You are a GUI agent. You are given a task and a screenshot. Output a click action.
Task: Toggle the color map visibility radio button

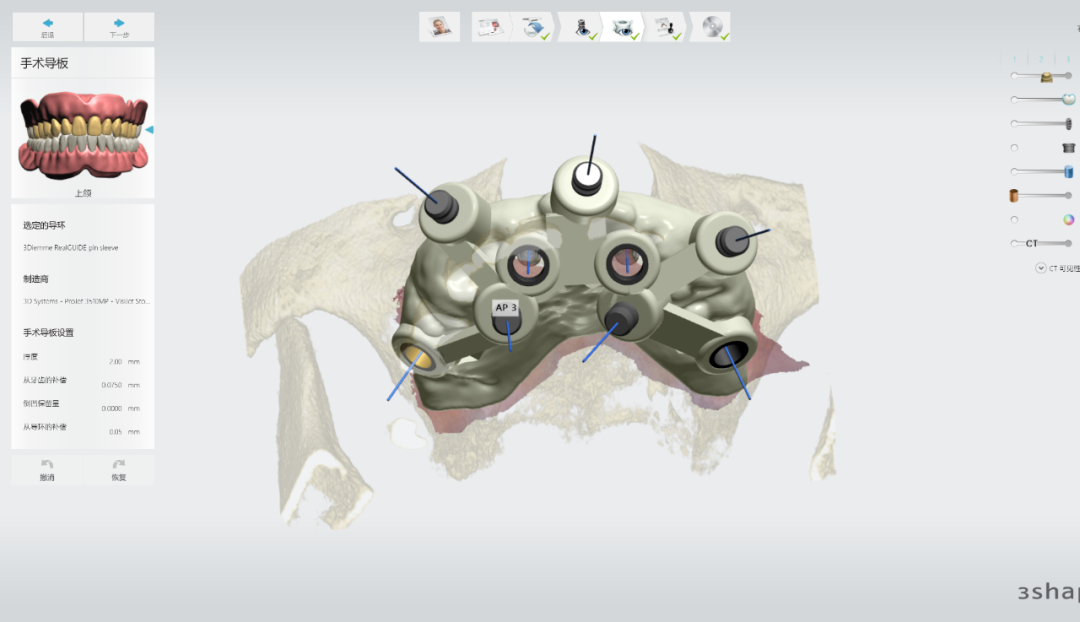(x=1015, y=219)
